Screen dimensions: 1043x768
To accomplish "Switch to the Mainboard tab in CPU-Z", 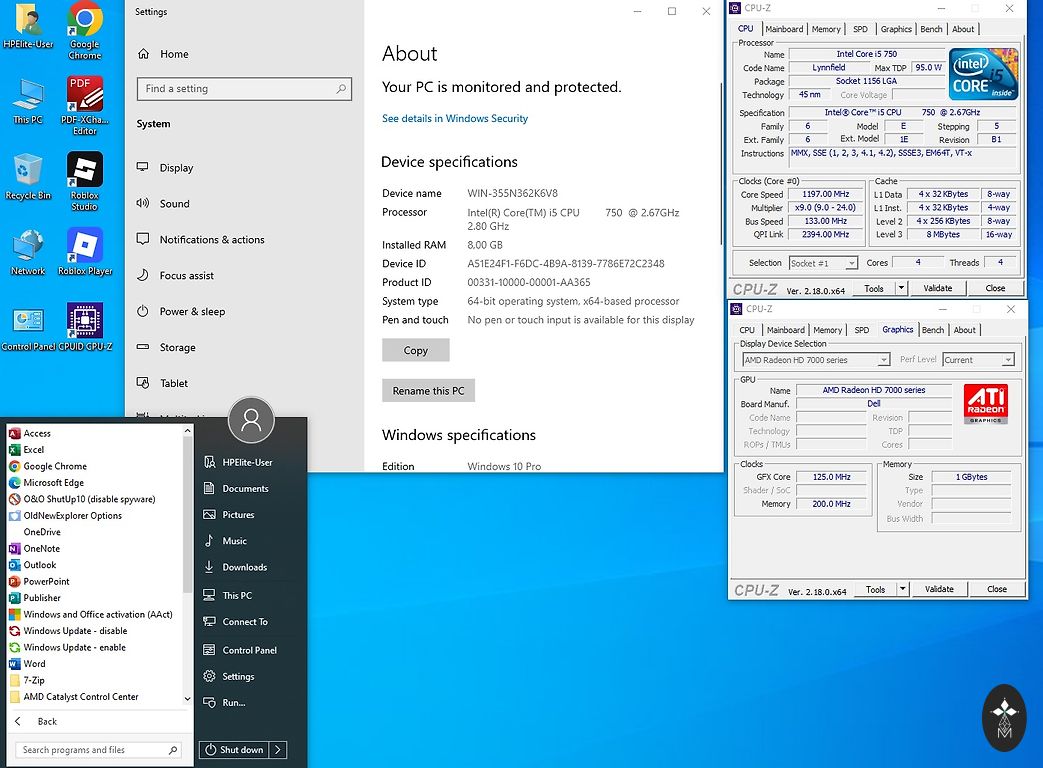I will [x=784, y=29].
